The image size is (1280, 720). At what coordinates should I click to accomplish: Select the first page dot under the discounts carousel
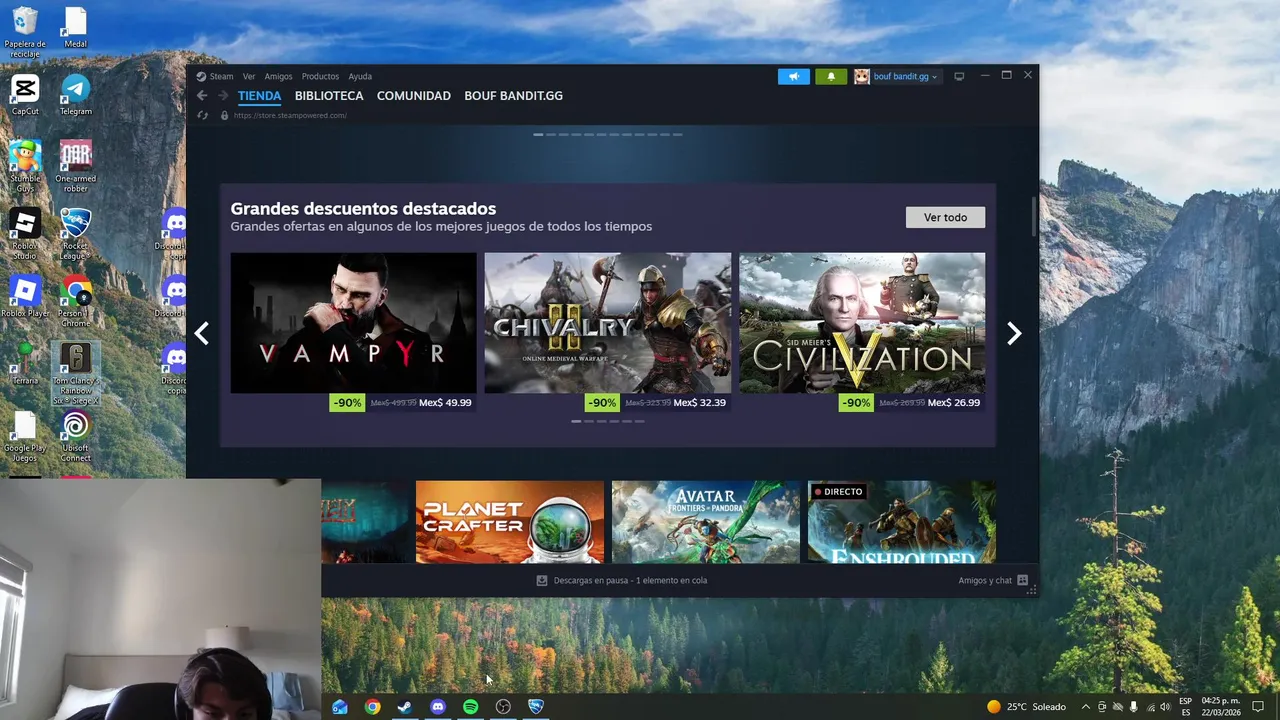[576, 421]
